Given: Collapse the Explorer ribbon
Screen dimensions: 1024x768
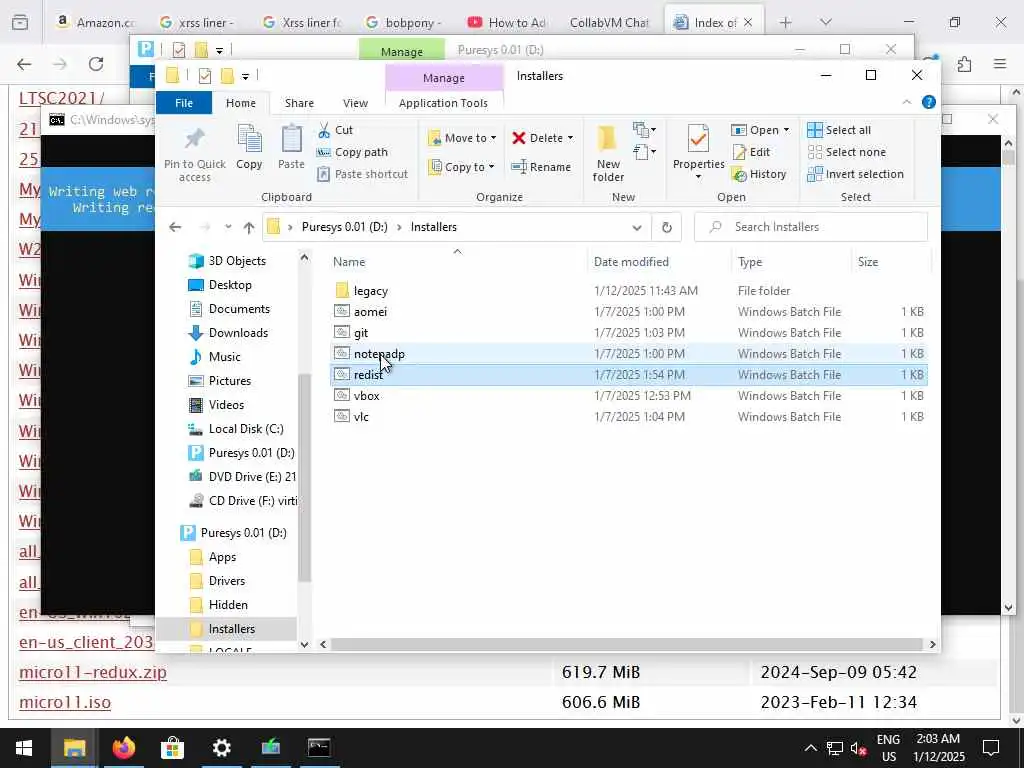Looking at the screenshot, I should click(906, 103).
